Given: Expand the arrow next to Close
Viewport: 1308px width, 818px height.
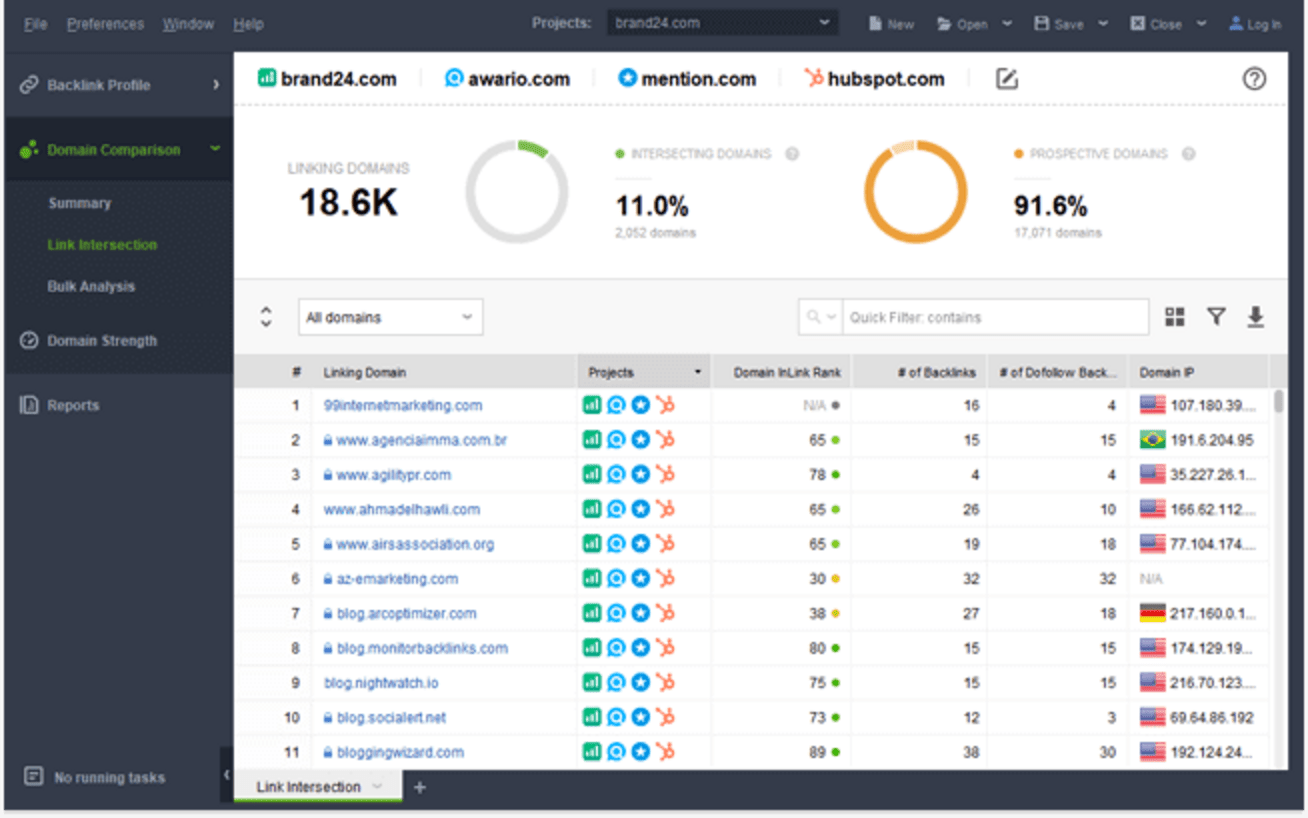Looking at the screenshot, I should (x=1201, y=24).
